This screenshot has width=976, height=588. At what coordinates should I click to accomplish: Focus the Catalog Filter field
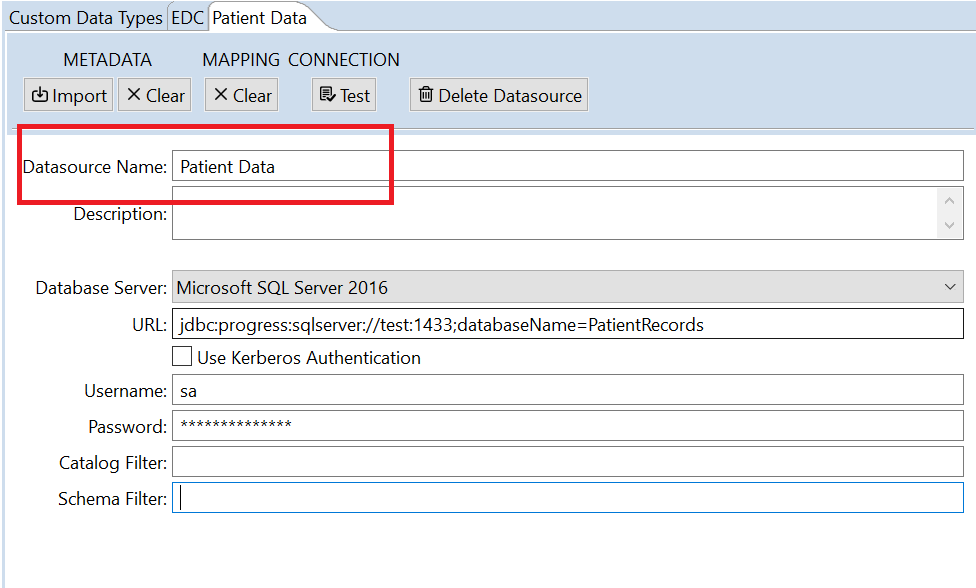pyautogui.click(x=568, y=462)
